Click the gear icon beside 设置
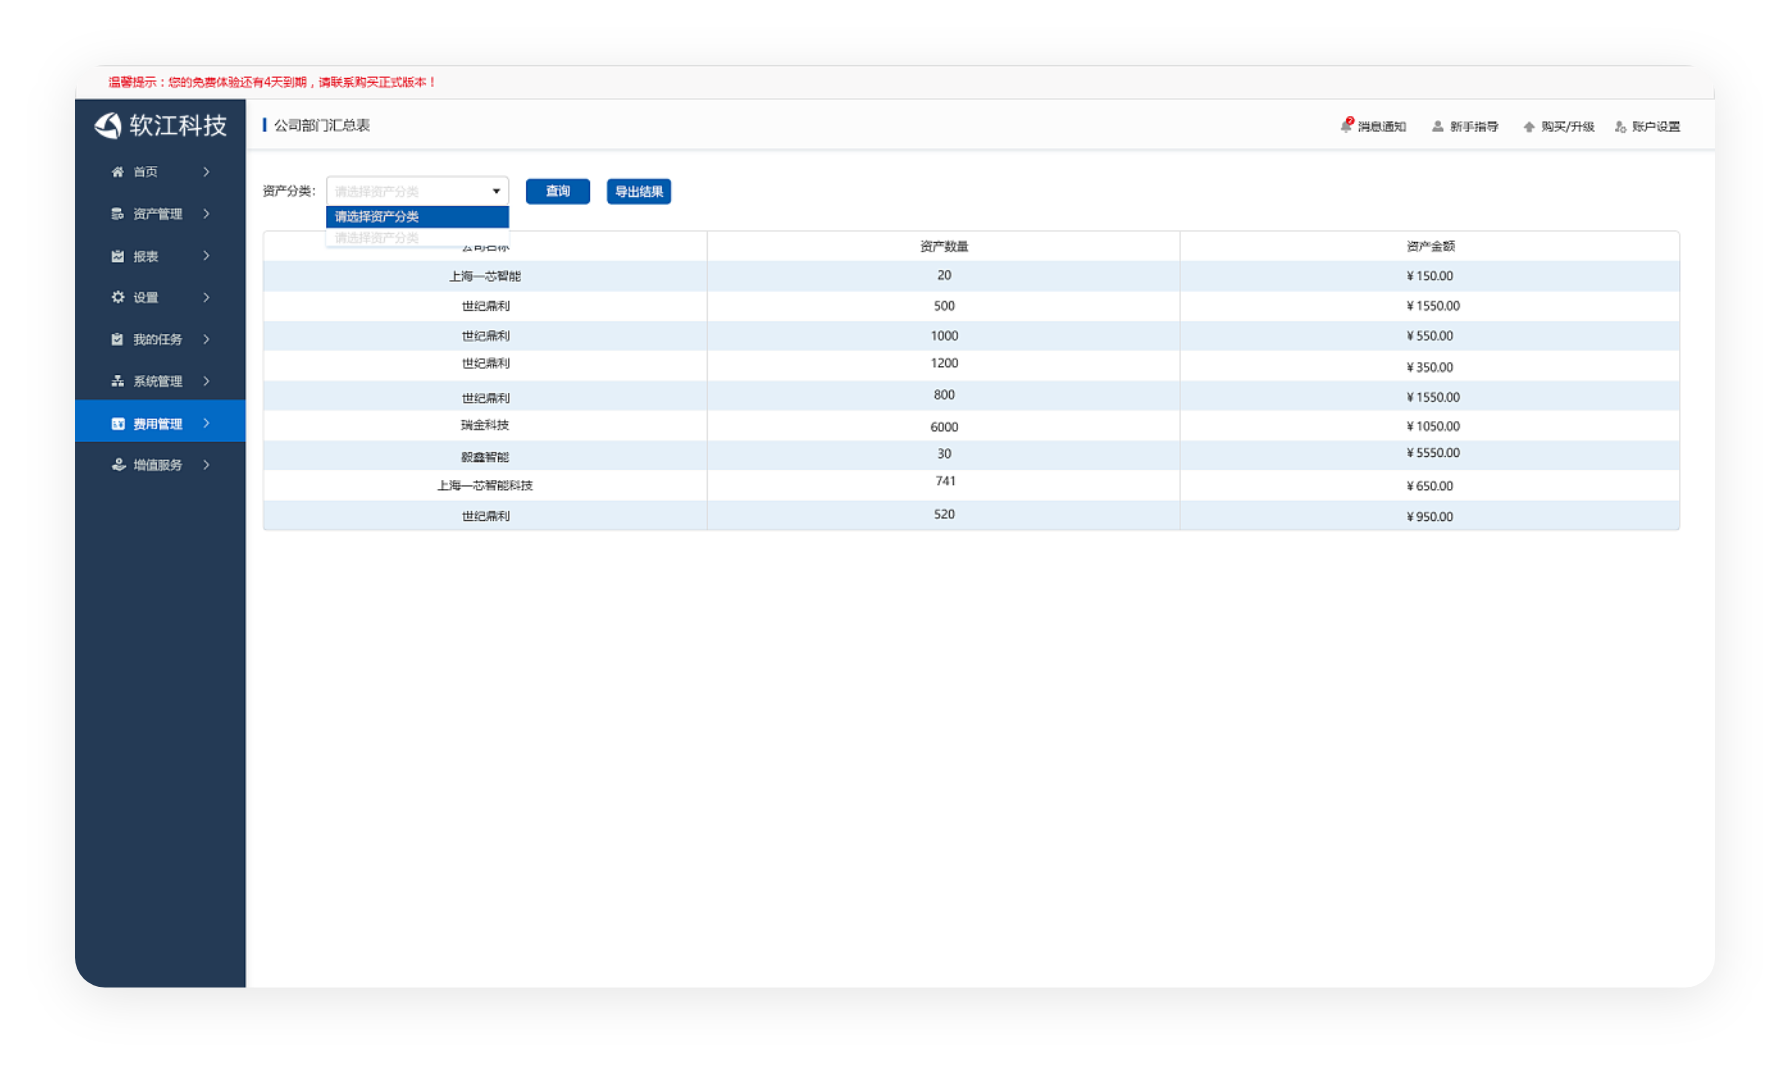The image size is (1790, 1073). [x=117, y=297]
